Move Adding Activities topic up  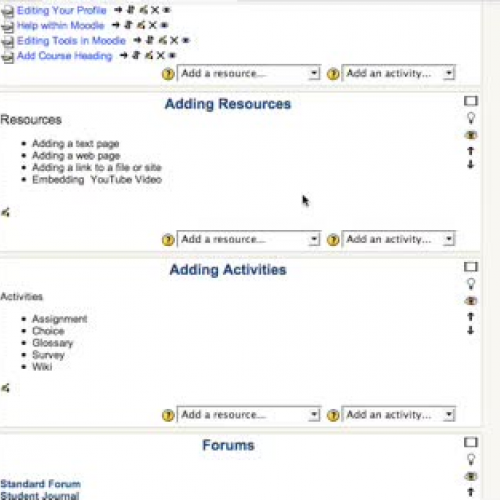[471, 317]
